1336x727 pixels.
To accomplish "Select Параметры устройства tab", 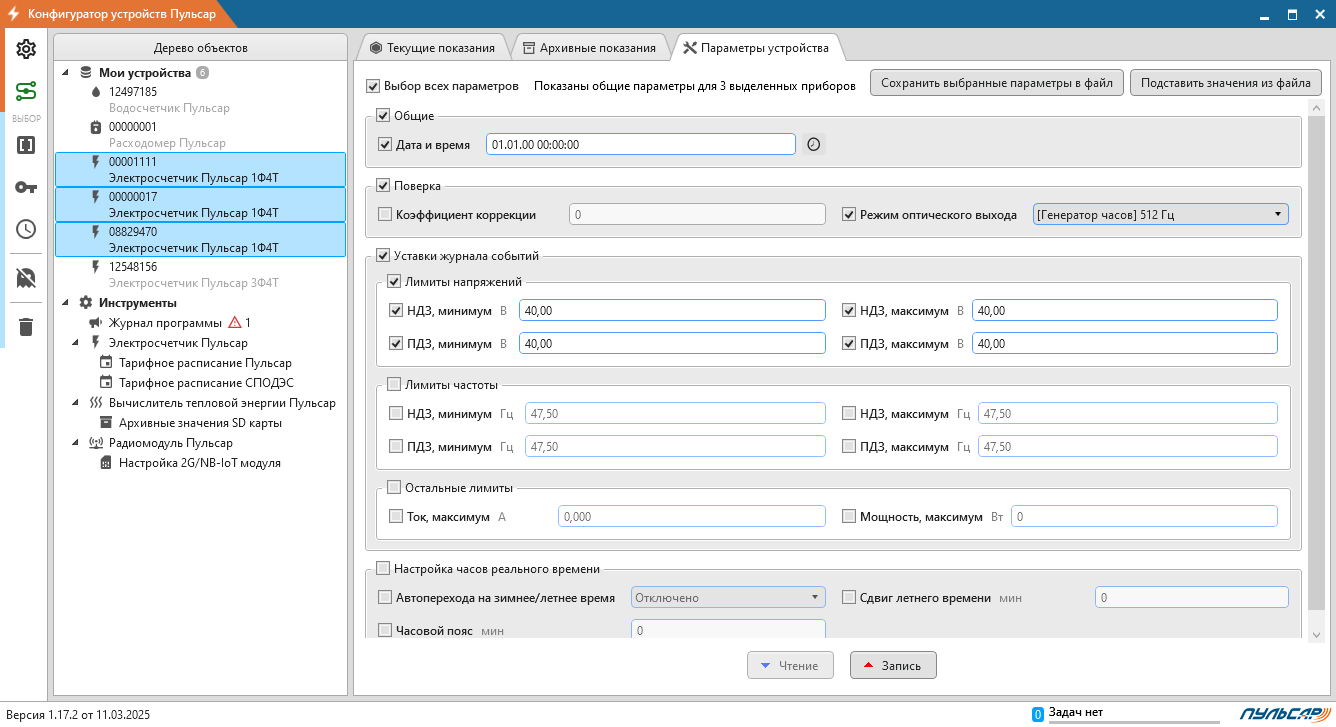I will click(x=756, y=48).
